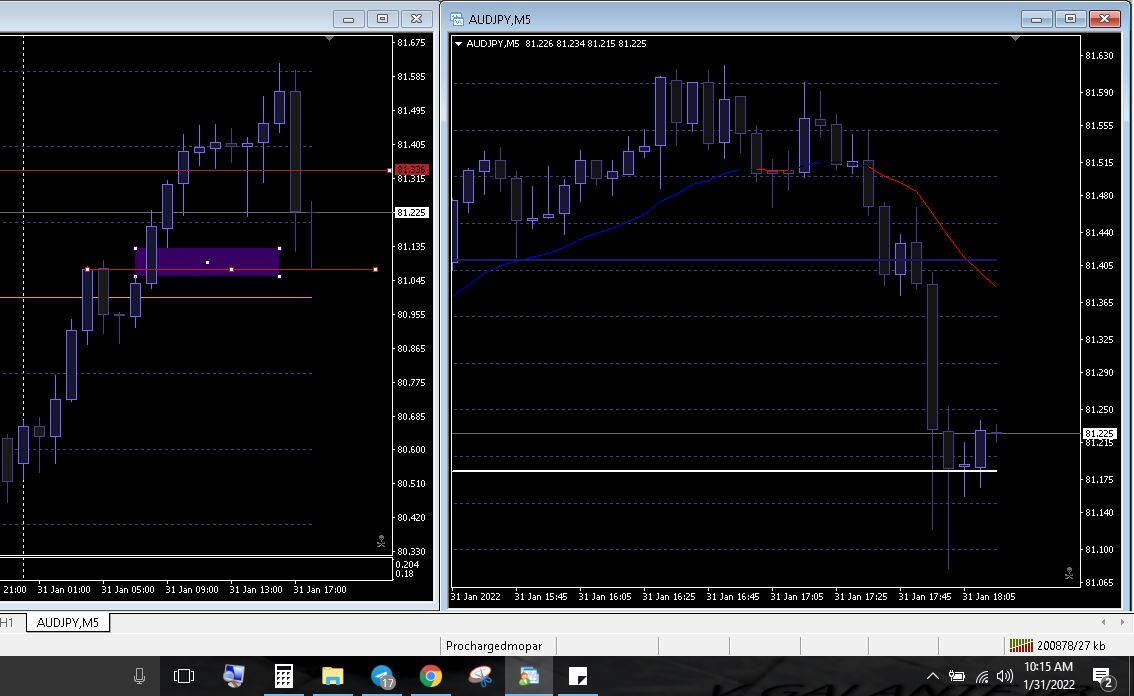Open the notification center icon
The width and height of the screenshot is (1134, 696).
1102,676
